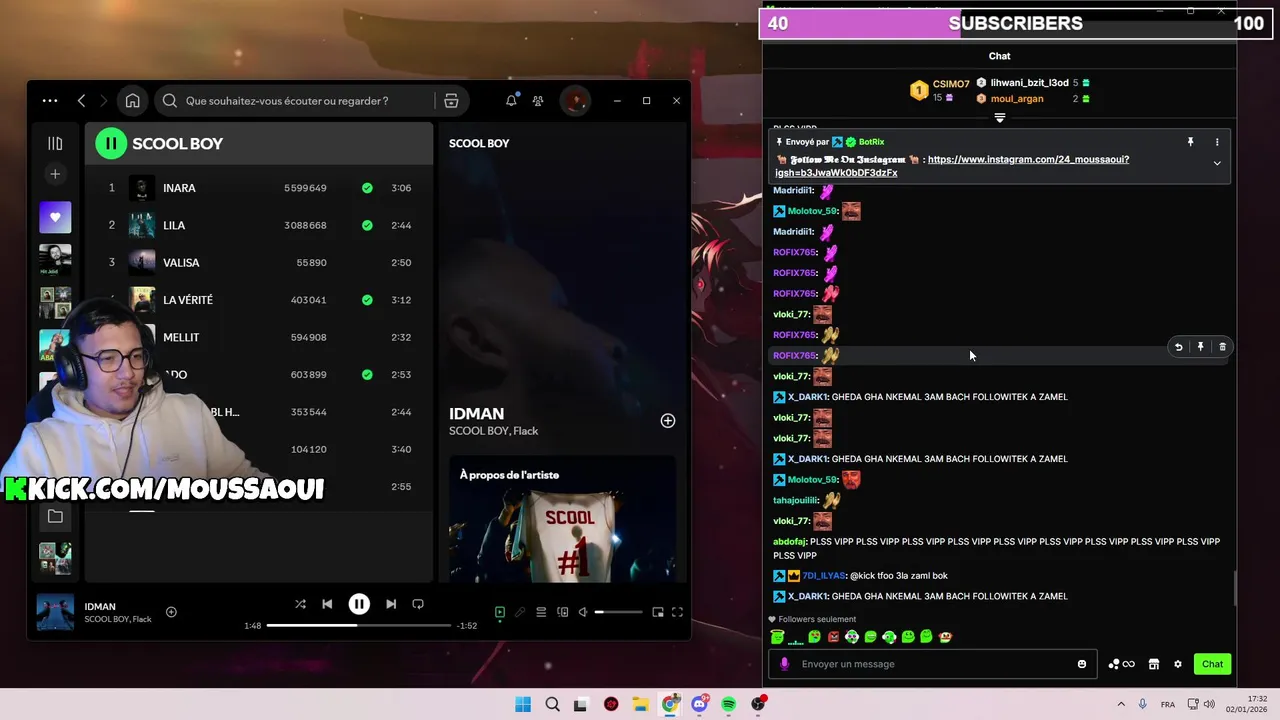Skip to the previous track
This screenshot has width=1280, height=720.
(x=327, y=604)
